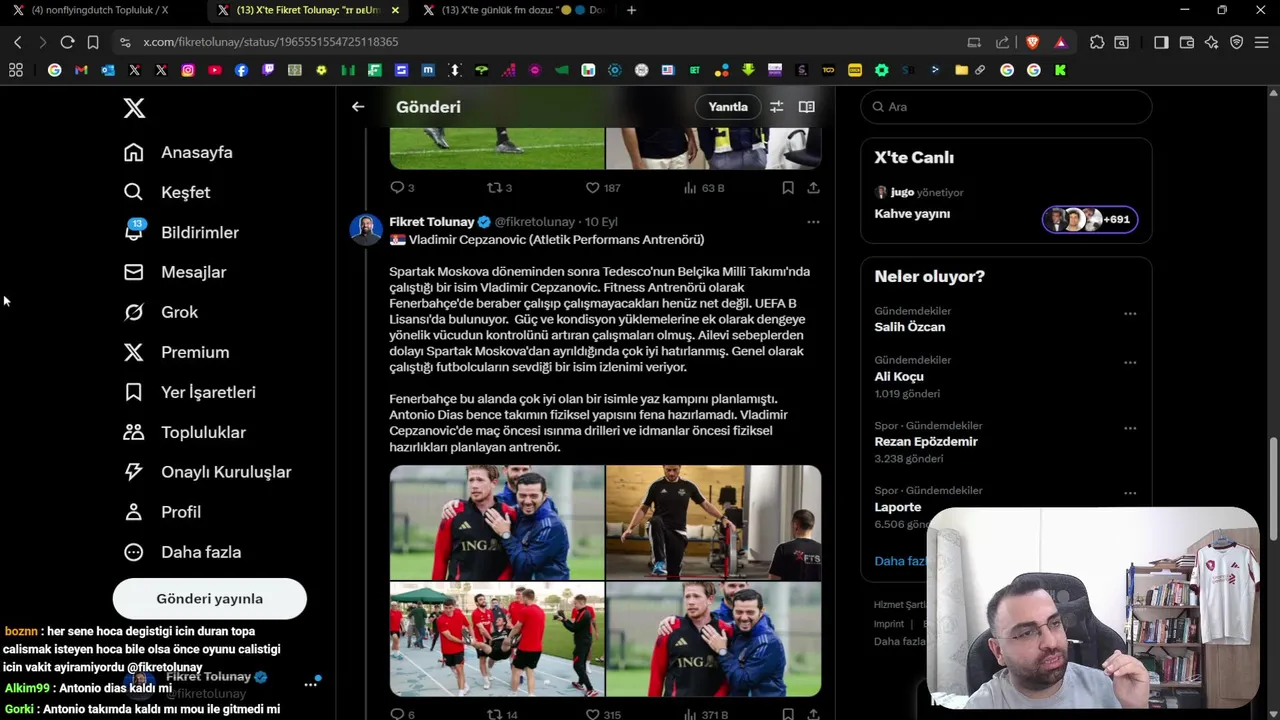Open account menu dots beside Fikret Tolunay
Image resolution: width=1280 pixels, height=720 pixels.
click(311, 684)
